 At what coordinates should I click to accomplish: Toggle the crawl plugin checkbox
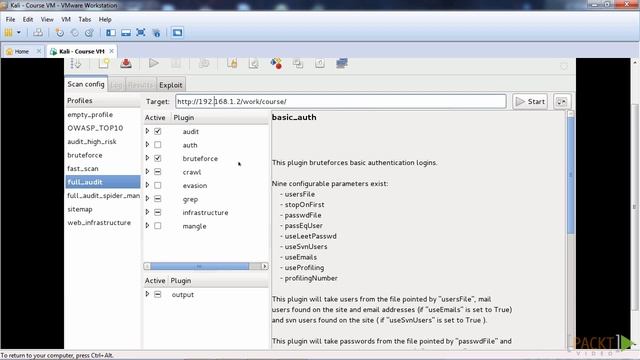(158, 172)
